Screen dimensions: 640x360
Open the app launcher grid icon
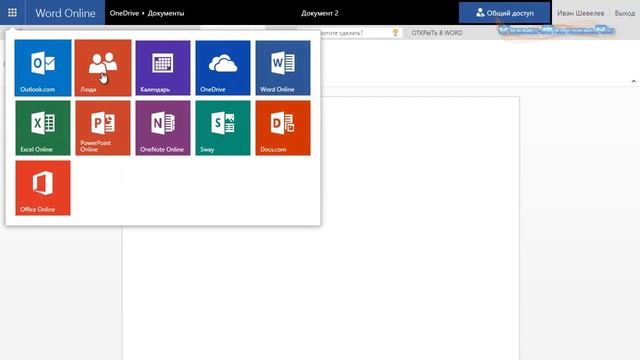click(12, 13)
